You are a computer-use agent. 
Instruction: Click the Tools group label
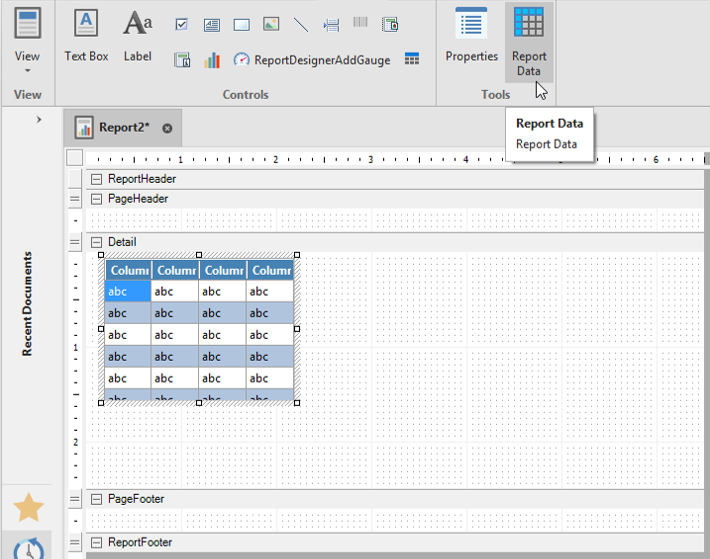pos(495,95)
